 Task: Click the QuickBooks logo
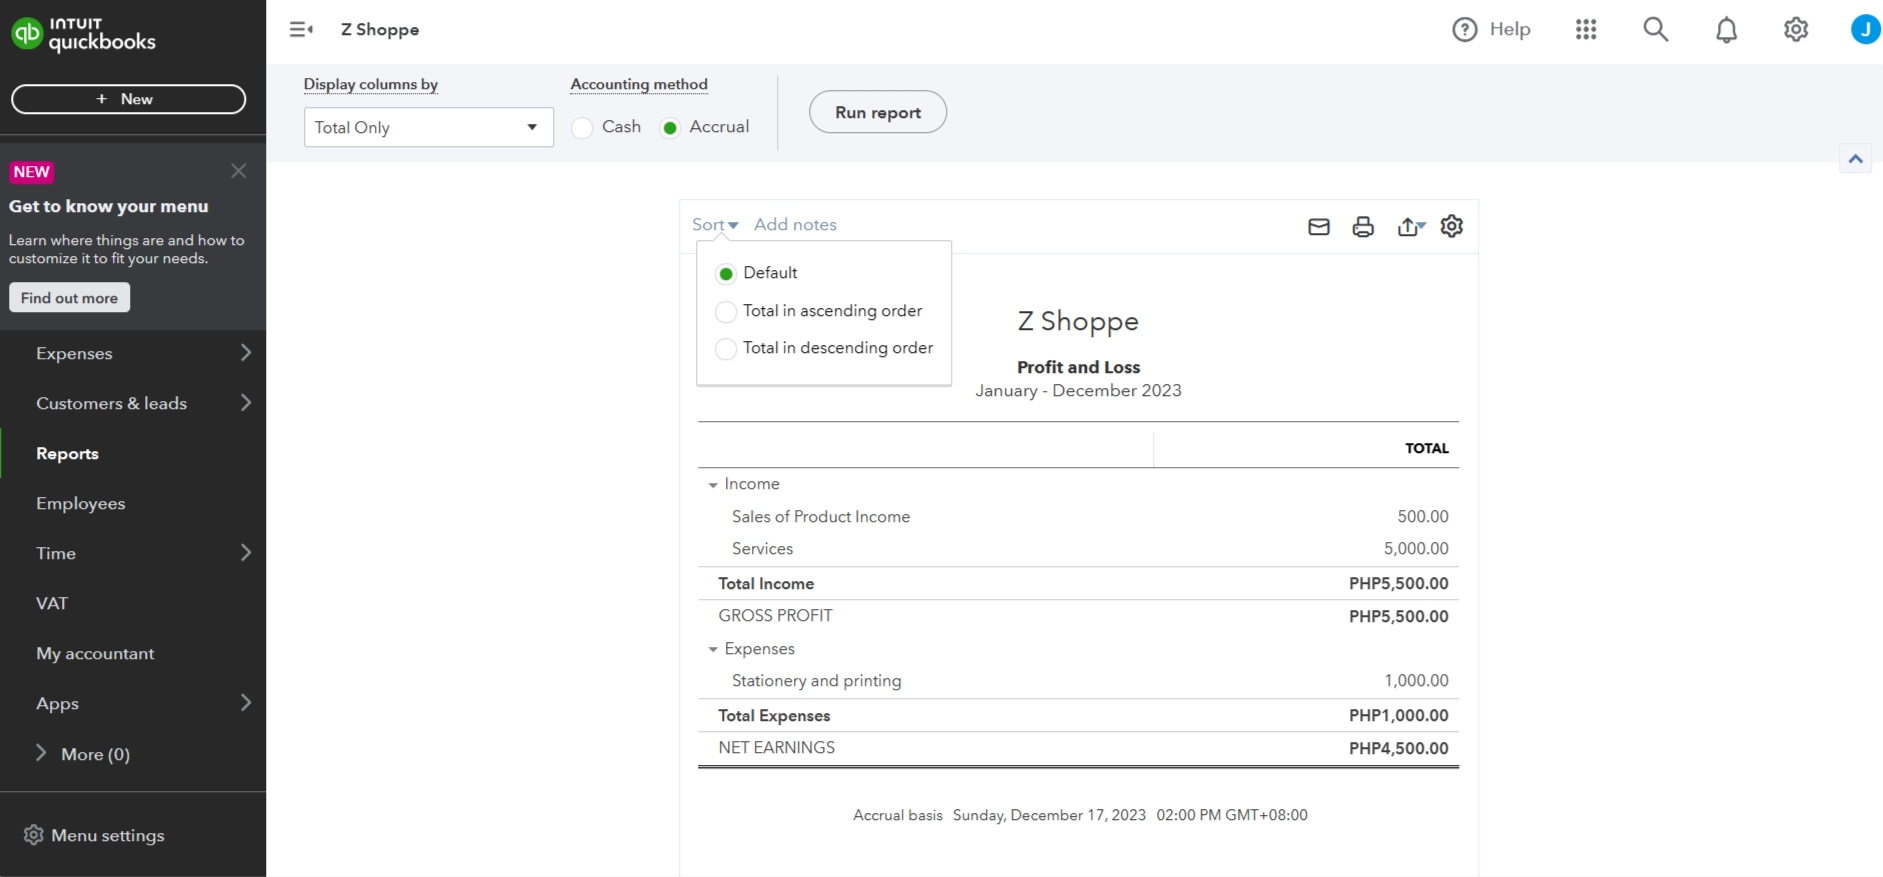pos(83,34)
